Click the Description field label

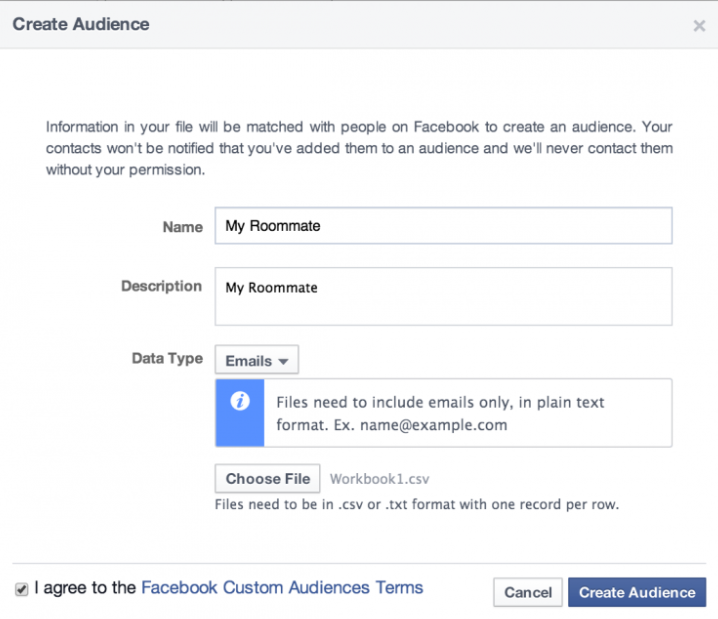[161, 286]
